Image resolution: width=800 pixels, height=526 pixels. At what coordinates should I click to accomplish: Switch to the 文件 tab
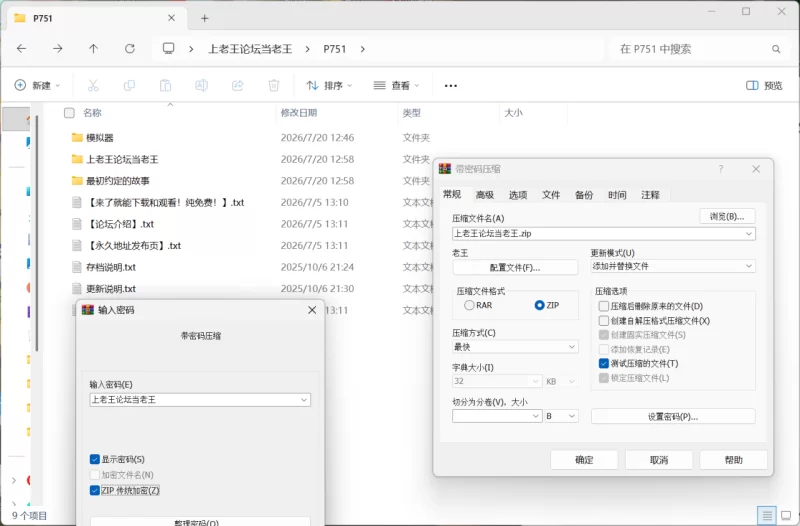(x=551, y=194)
